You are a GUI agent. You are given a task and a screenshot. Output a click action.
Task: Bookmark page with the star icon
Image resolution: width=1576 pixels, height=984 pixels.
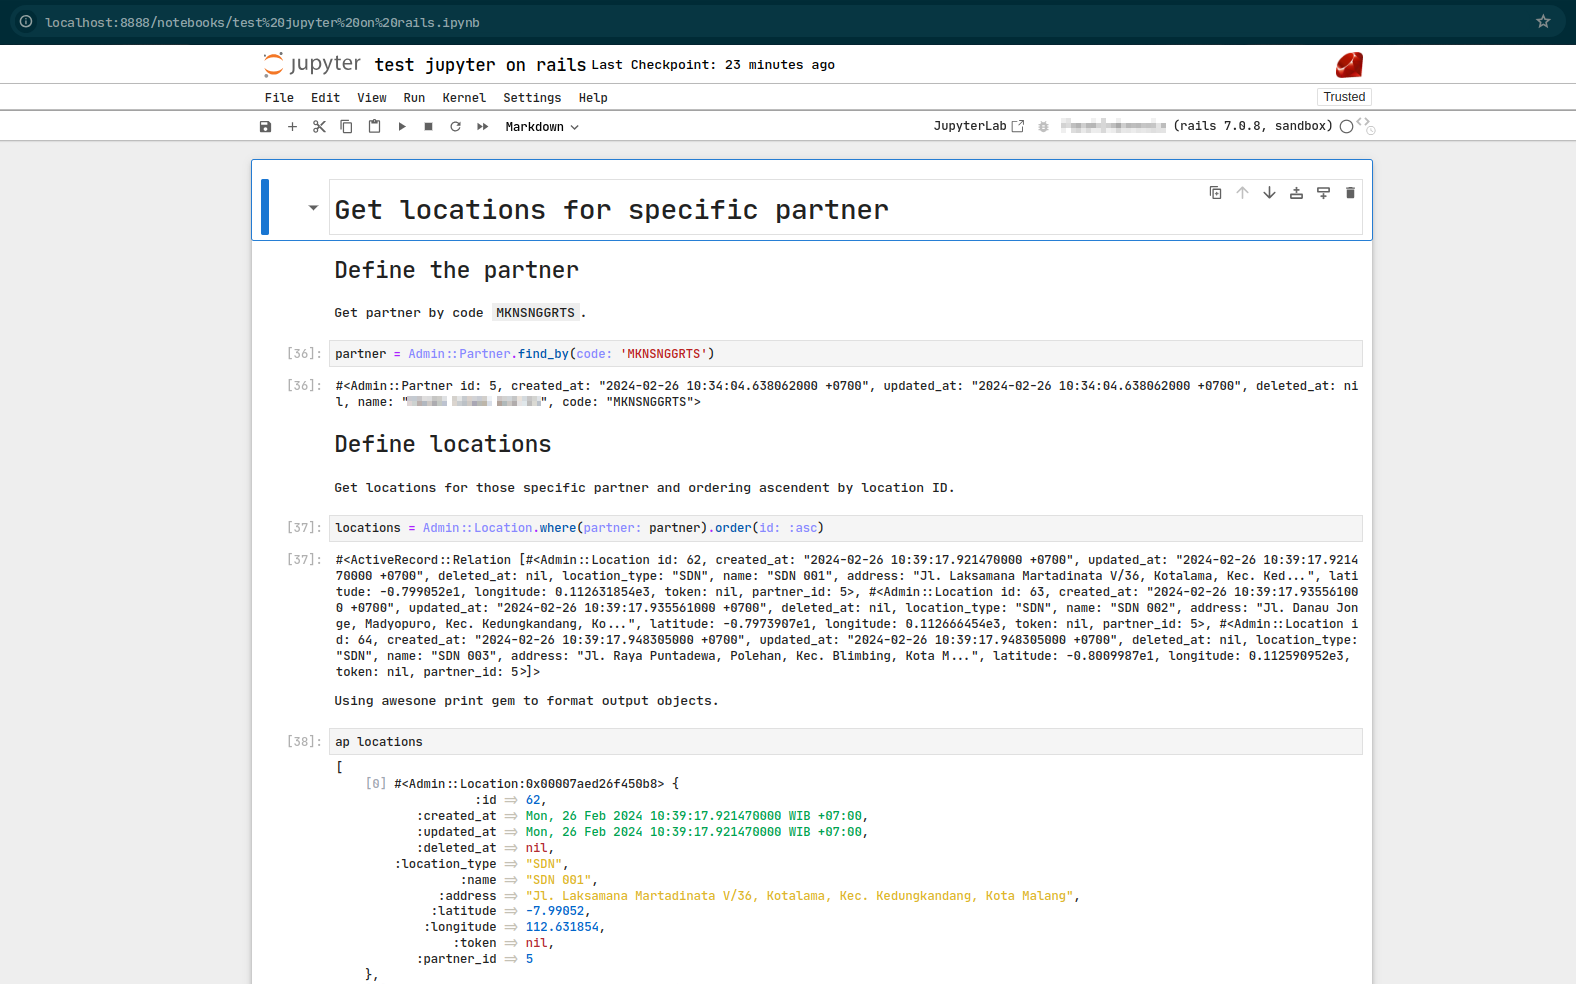1543,21
